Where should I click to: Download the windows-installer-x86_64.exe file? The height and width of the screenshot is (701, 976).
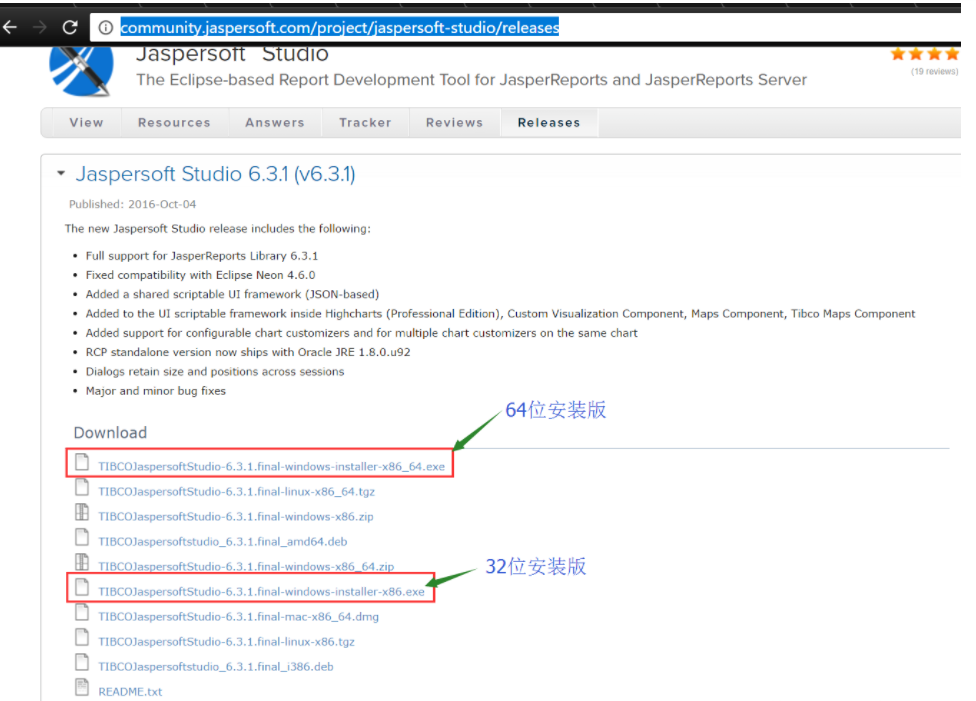click(x=271, y=466)
